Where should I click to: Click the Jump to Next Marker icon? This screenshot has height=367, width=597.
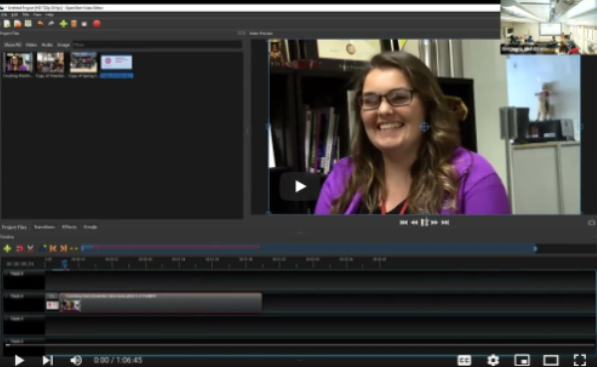click(x=63, y=249)
